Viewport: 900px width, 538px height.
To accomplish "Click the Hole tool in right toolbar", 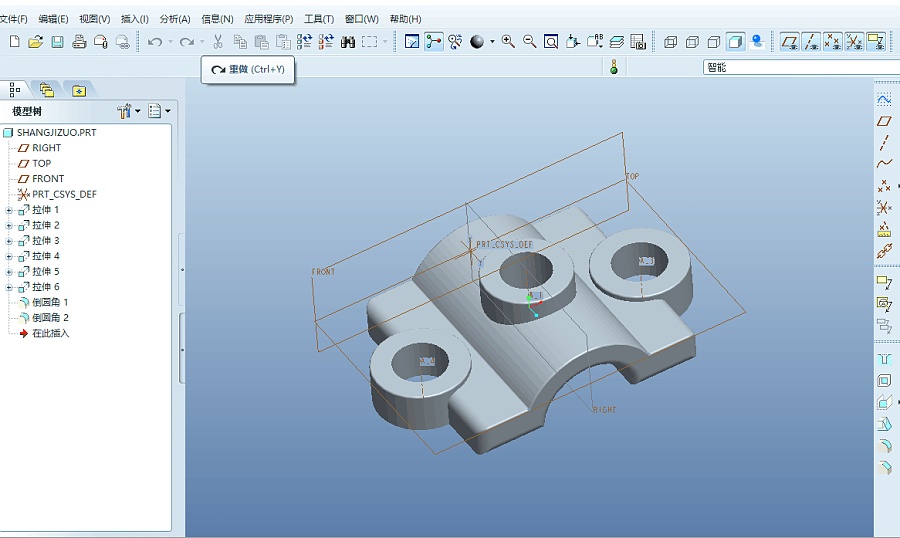I will click(x=884, y=359).
